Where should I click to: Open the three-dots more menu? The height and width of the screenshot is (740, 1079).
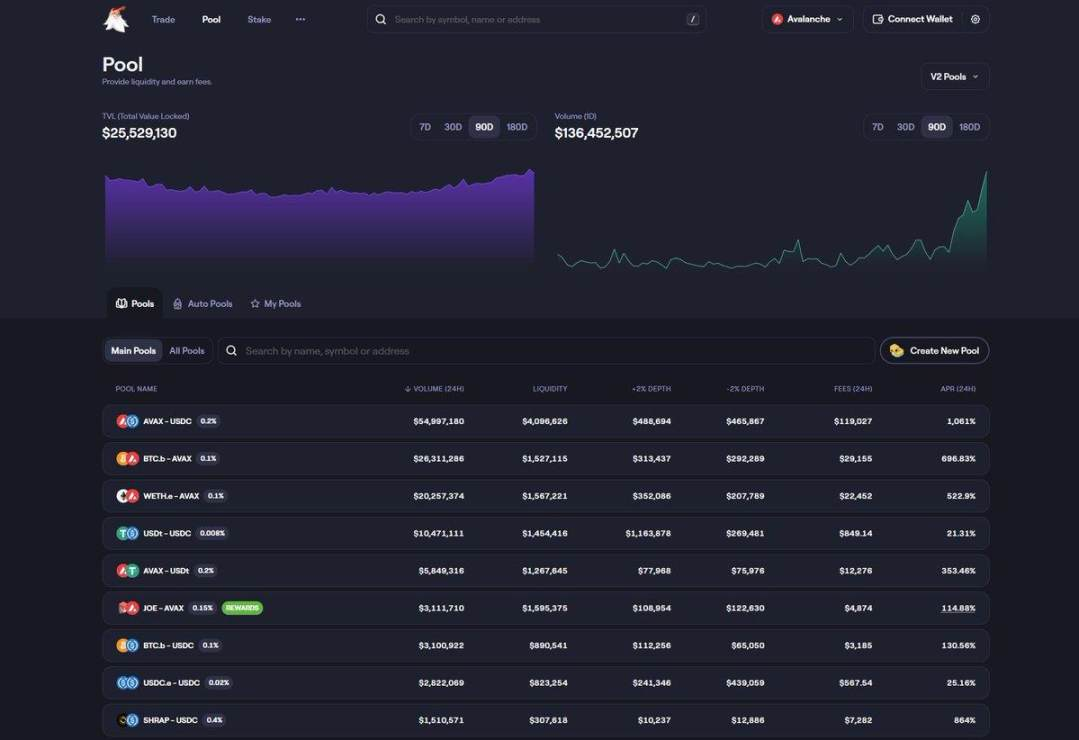[300, 19]
